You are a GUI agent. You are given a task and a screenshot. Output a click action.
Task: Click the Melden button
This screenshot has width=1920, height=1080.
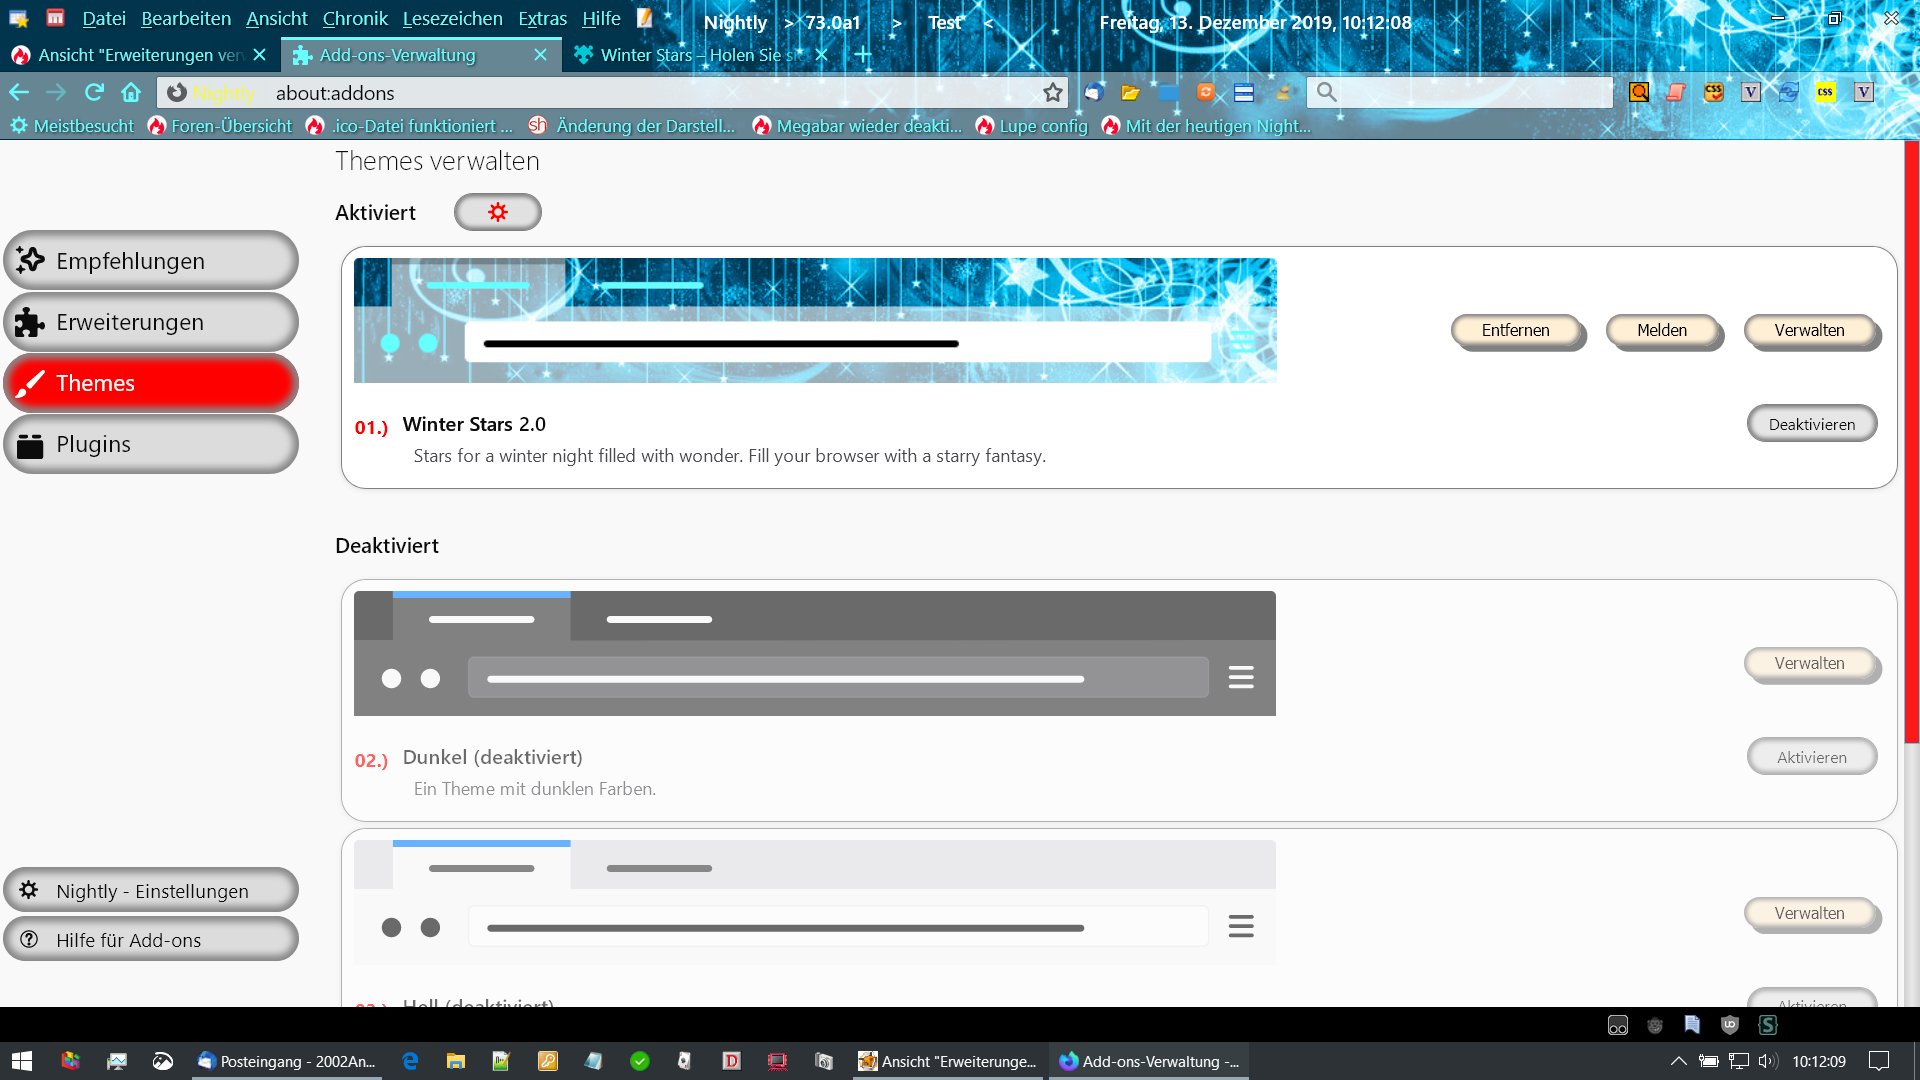pyautogui.click(x=1661, y=330)
